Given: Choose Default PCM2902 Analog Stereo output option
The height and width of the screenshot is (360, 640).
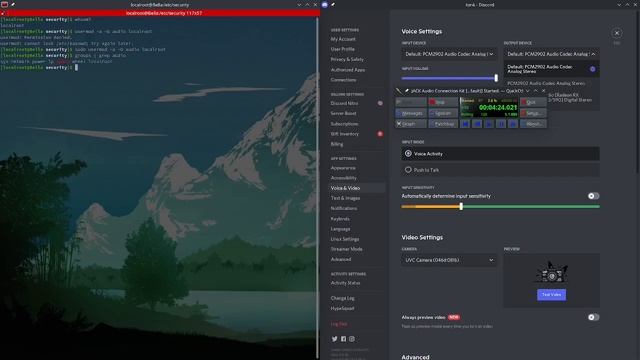Looking at the screenshot, I should (x=551, y=69).
